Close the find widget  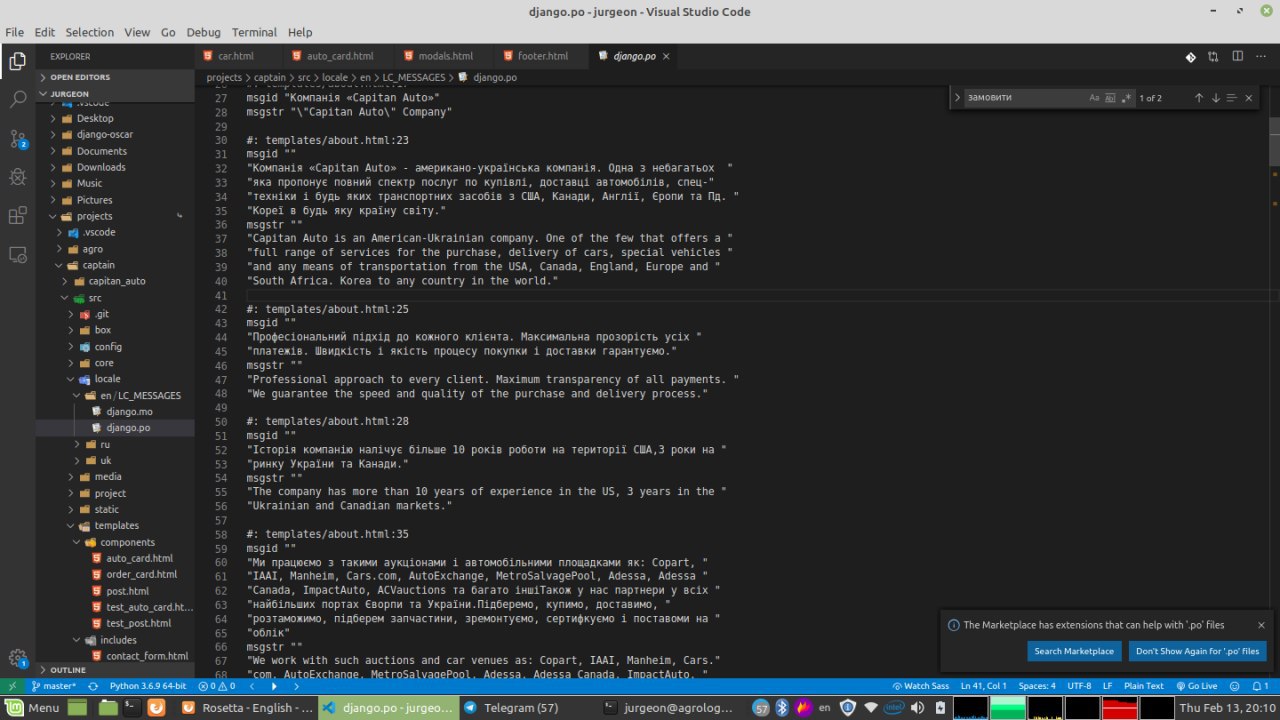pyautogui.click(x=1250, y=98)
